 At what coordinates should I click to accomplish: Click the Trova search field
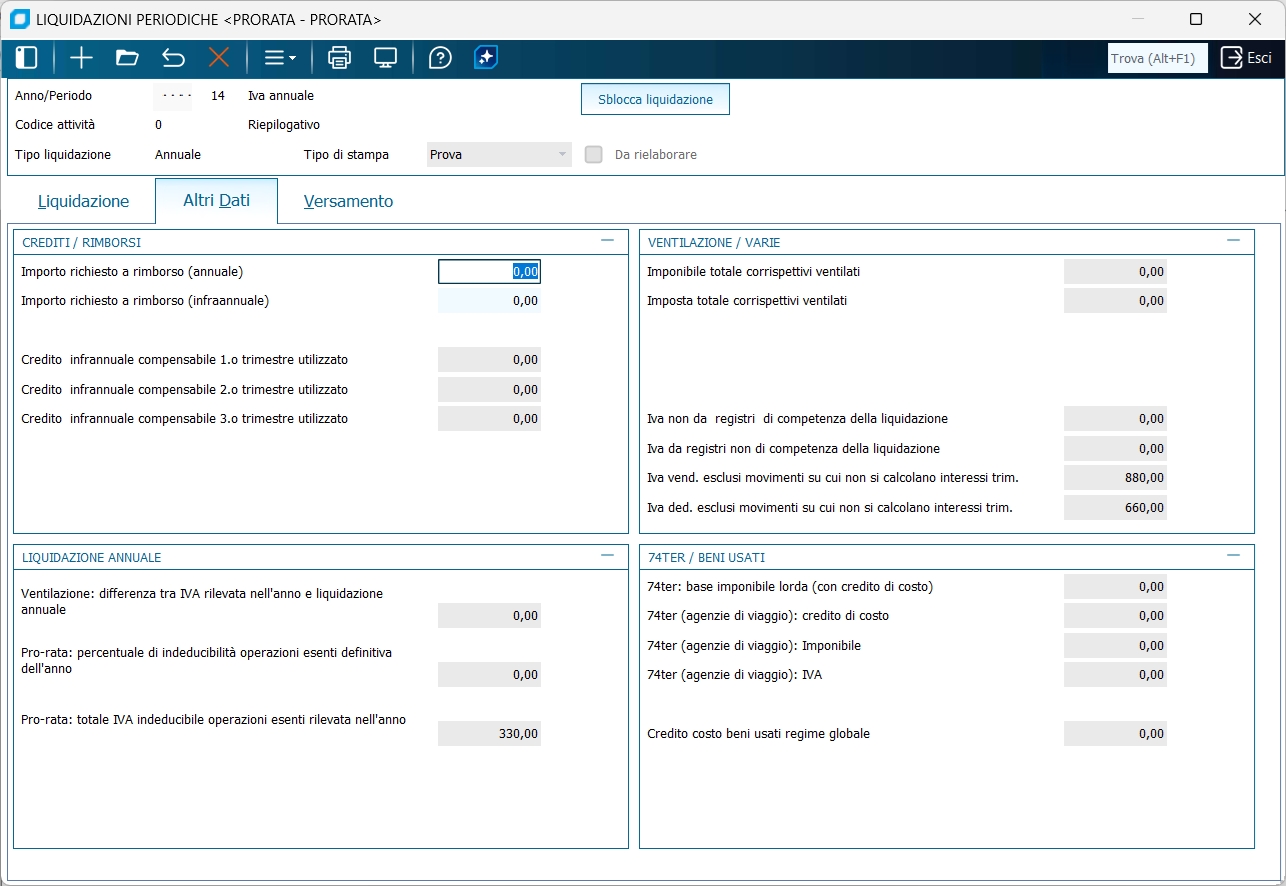click(1157, 58)
